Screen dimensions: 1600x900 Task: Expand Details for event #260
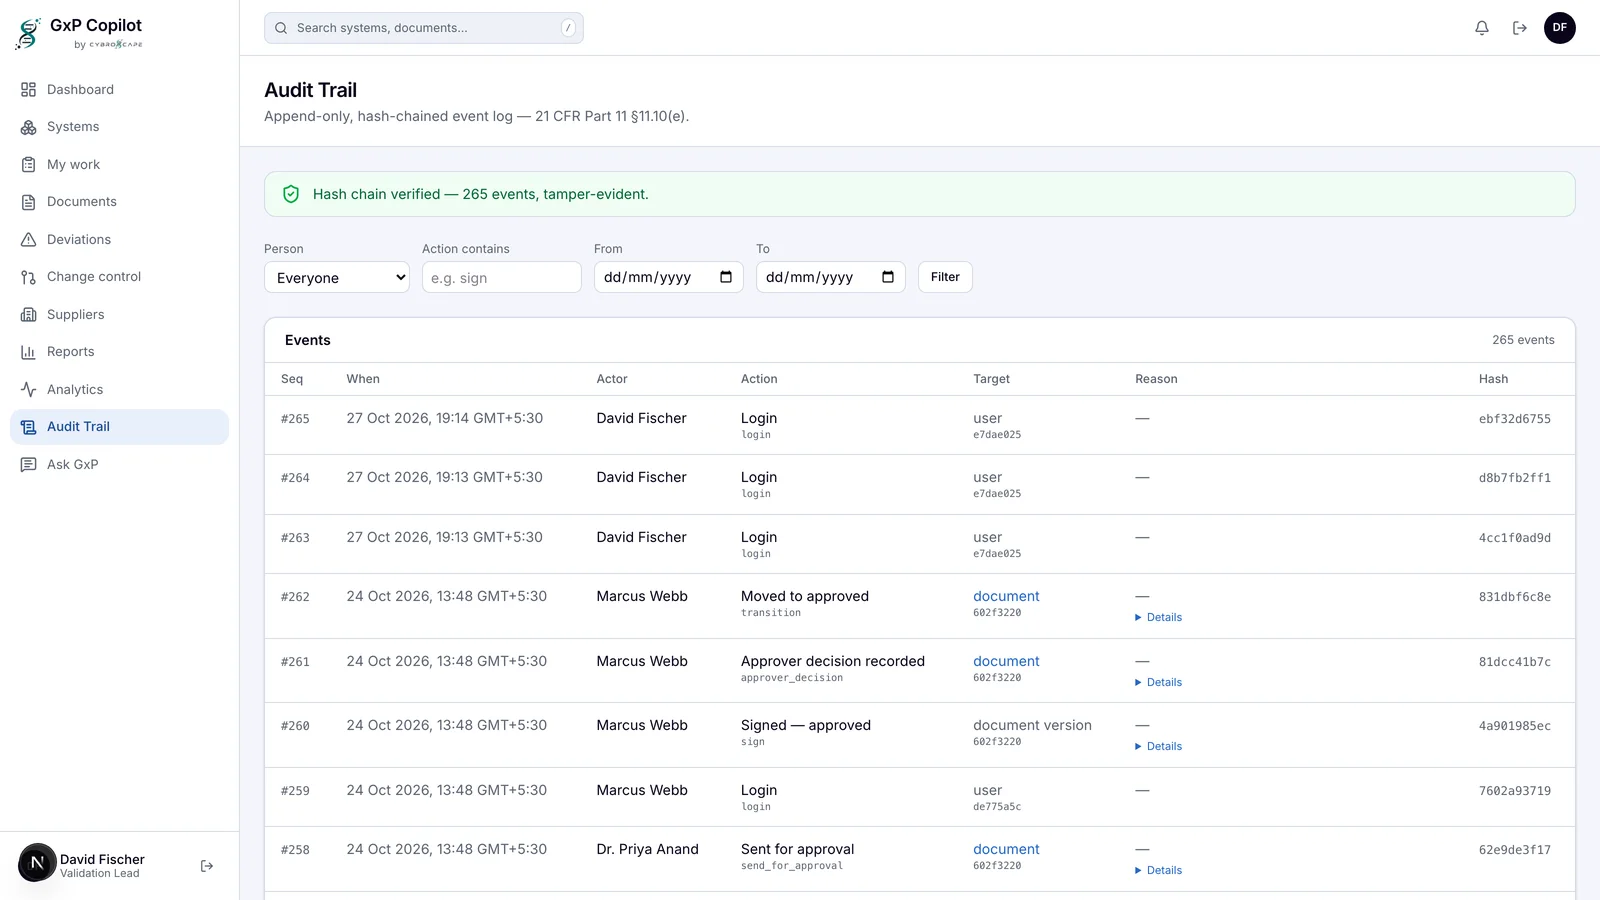[x=1159, y=747]
